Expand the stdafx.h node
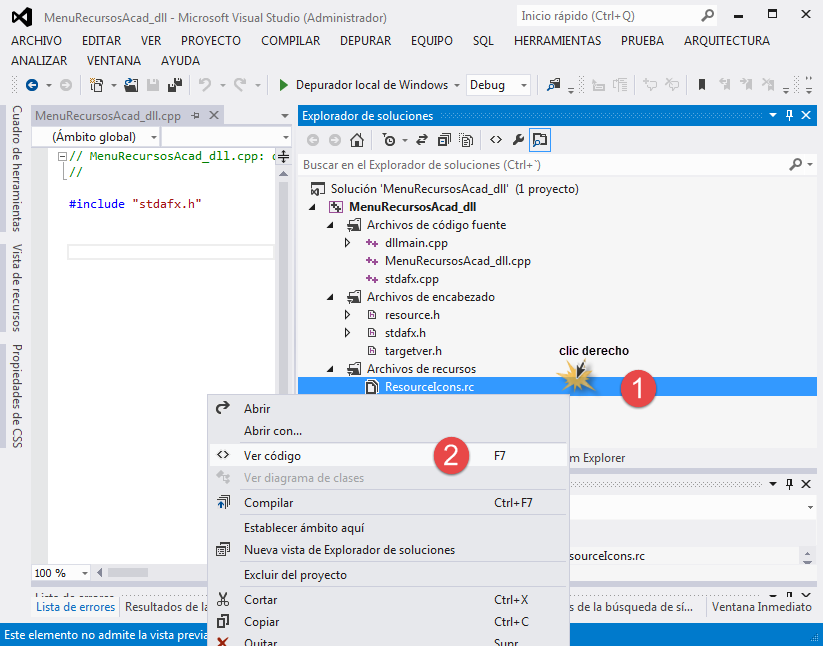 (347, 333)
